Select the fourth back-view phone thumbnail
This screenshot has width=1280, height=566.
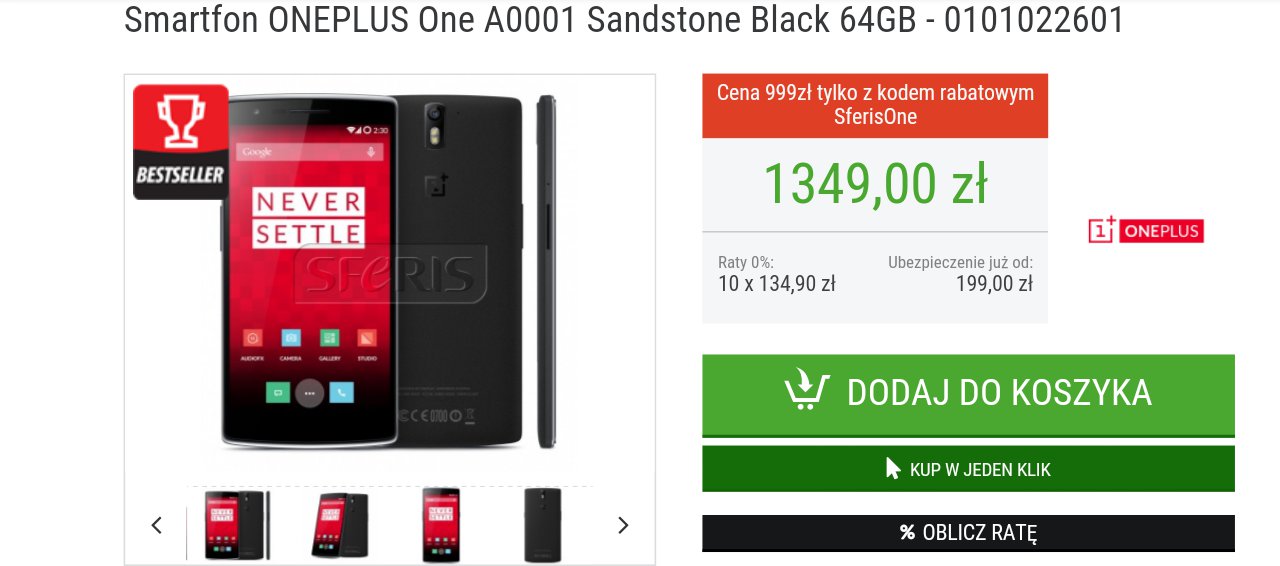(542, 525)
